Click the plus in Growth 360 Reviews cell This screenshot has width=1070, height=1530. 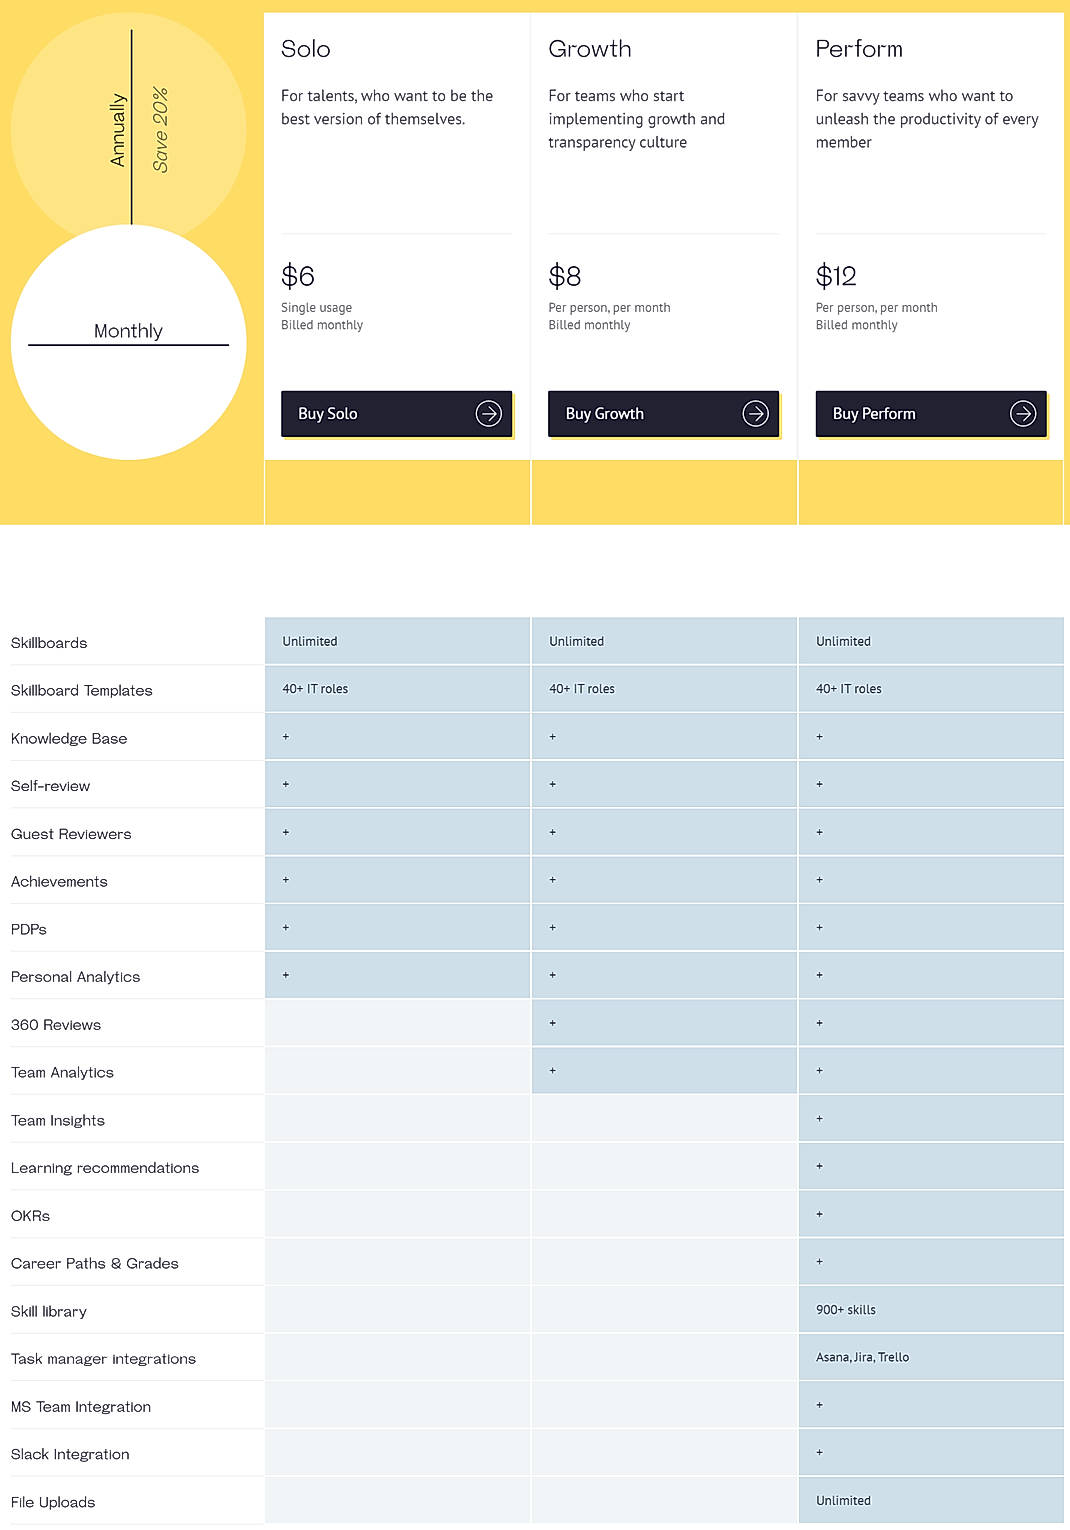click(553, 1023)
